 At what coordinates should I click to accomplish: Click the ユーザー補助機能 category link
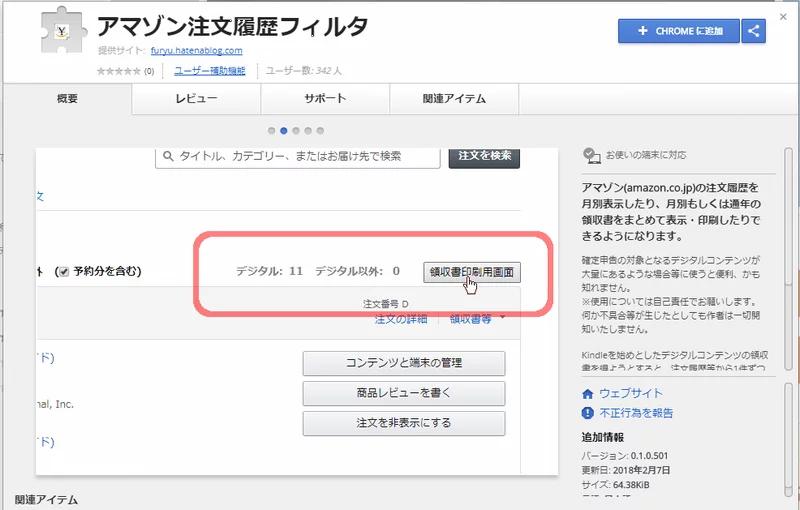click(209, 71)
